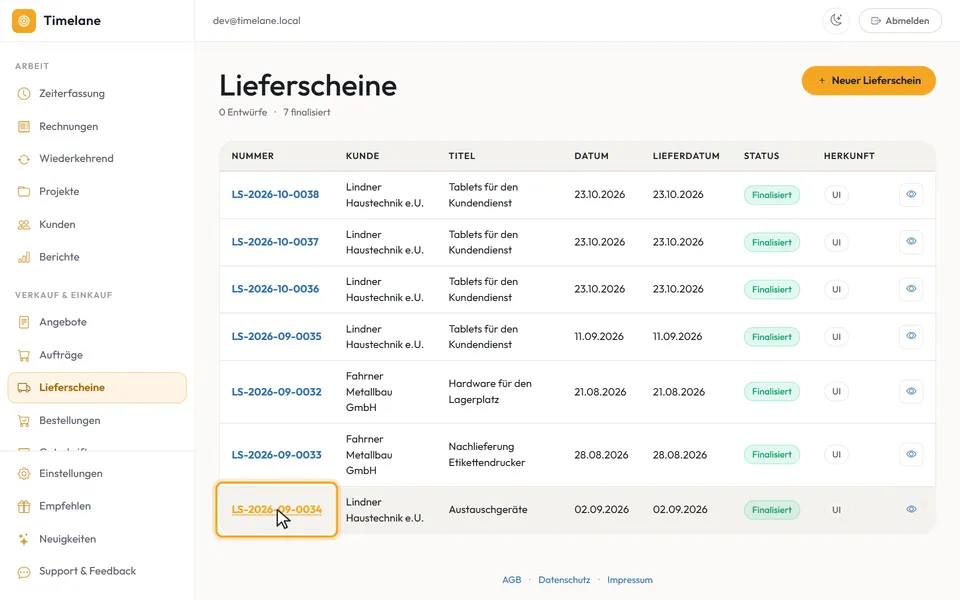Screen dimensions: 960x600
Task: Open the AGB footer link
Action: point(511,580)
